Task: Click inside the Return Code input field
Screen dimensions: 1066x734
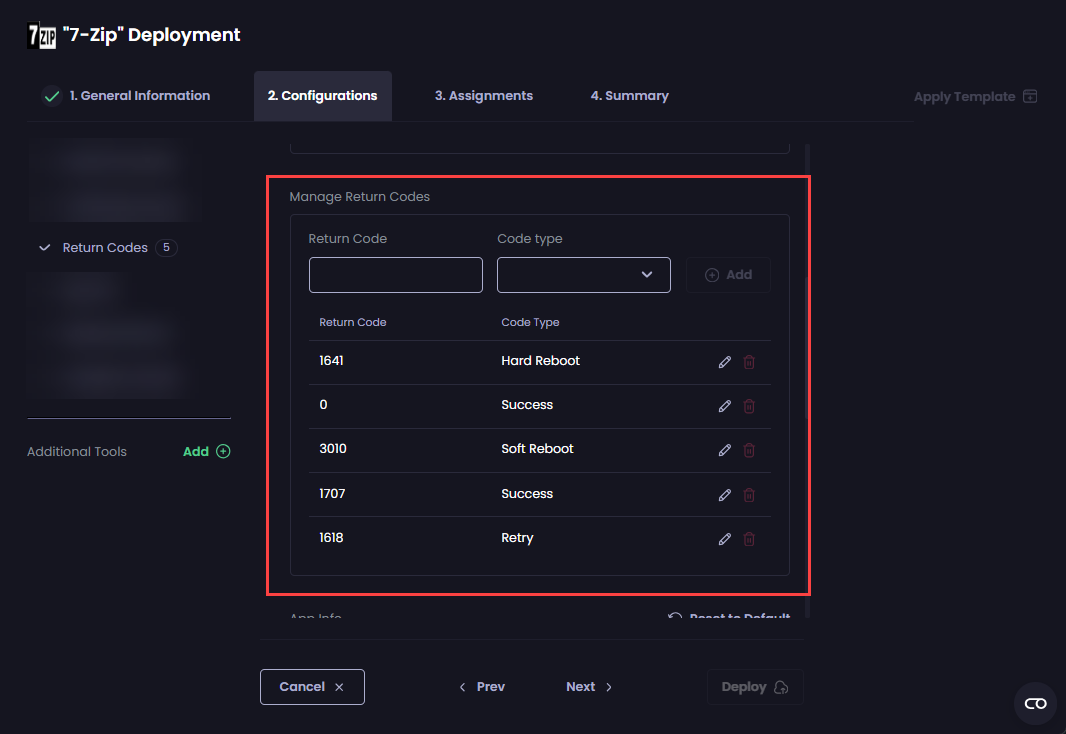Action: pos(395,274)
